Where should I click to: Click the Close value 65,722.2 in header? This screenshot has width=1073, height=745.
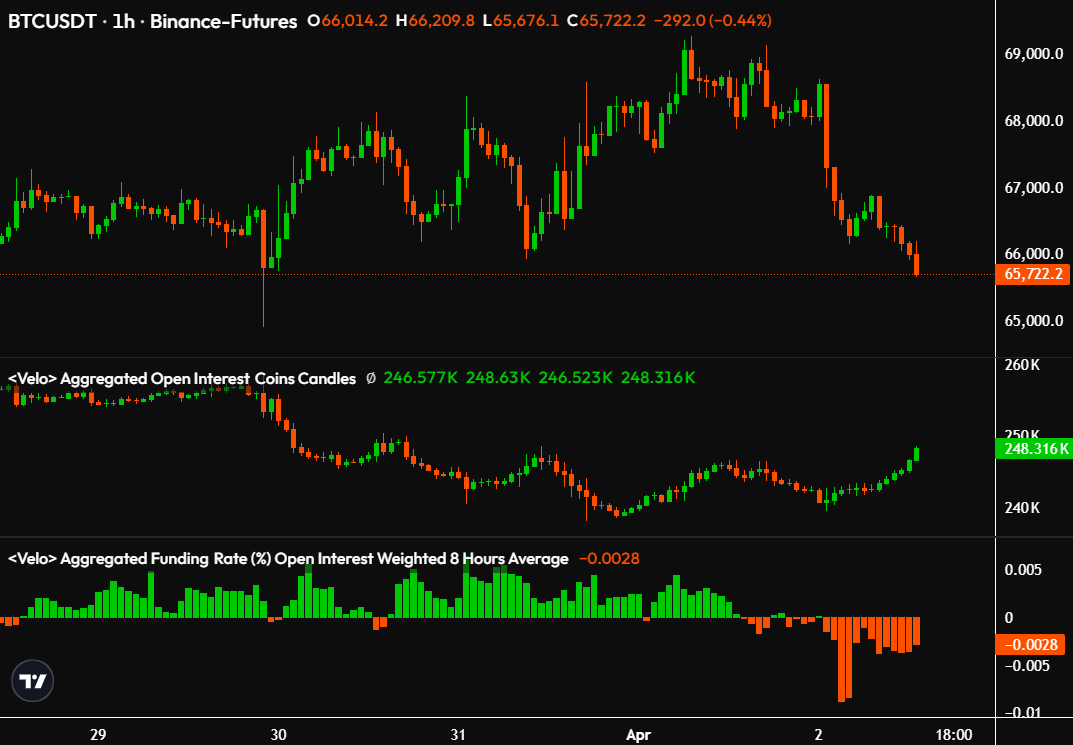click(x=612, y=21)
